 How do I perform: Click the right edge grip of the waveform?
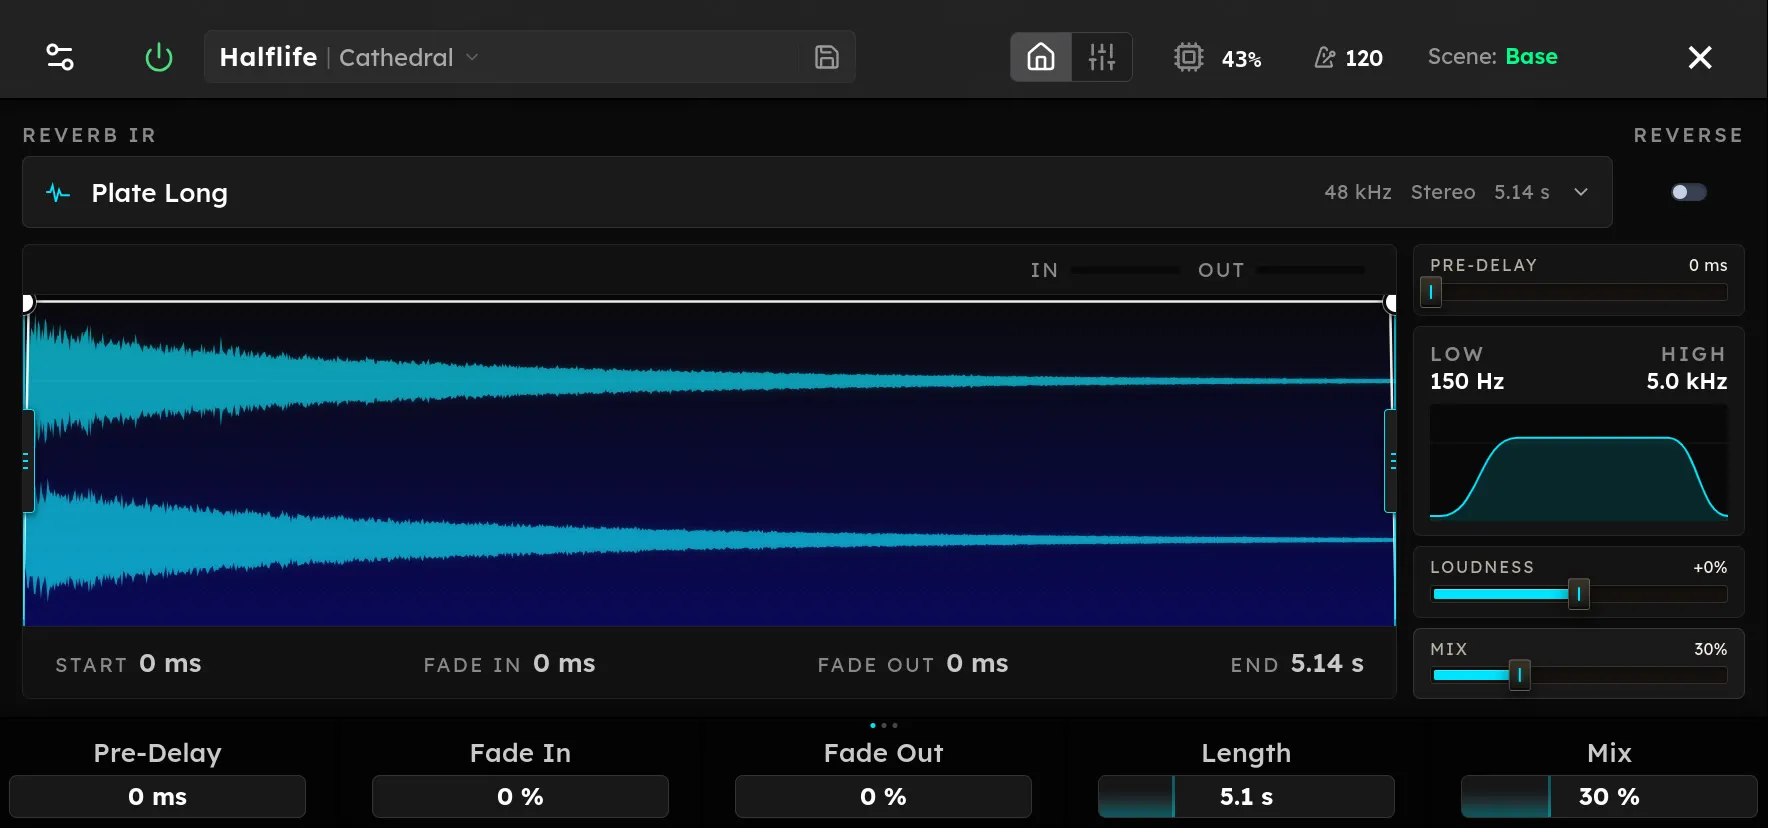click(x=1391, y=461)
